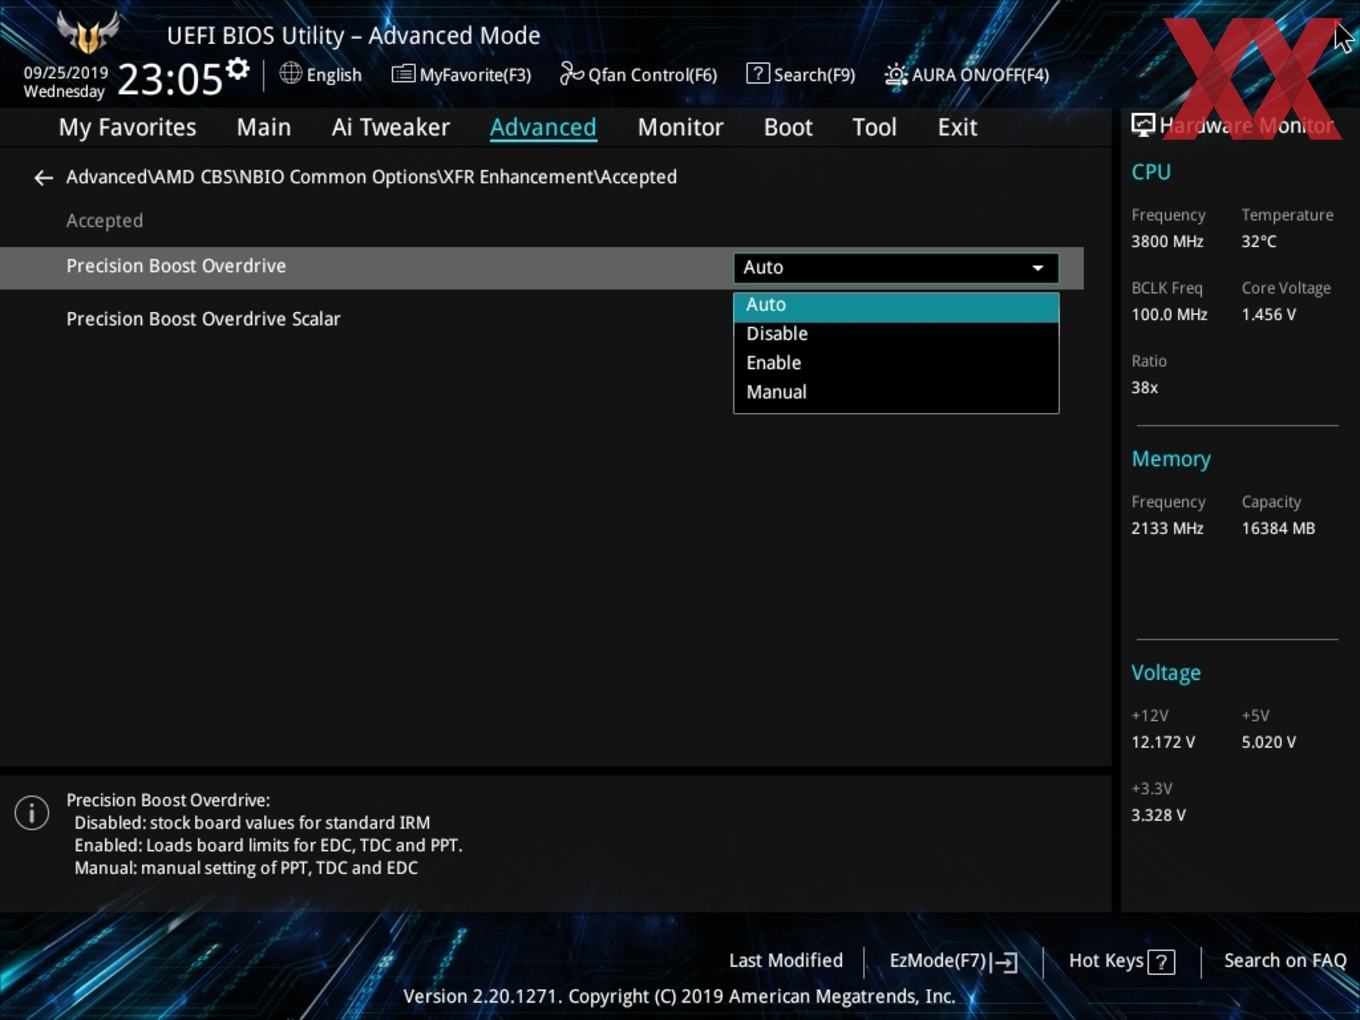This screenshot has width=1360, height=1020.
Task: Click the temperature value 32°C
Action: coord(1259,241)
